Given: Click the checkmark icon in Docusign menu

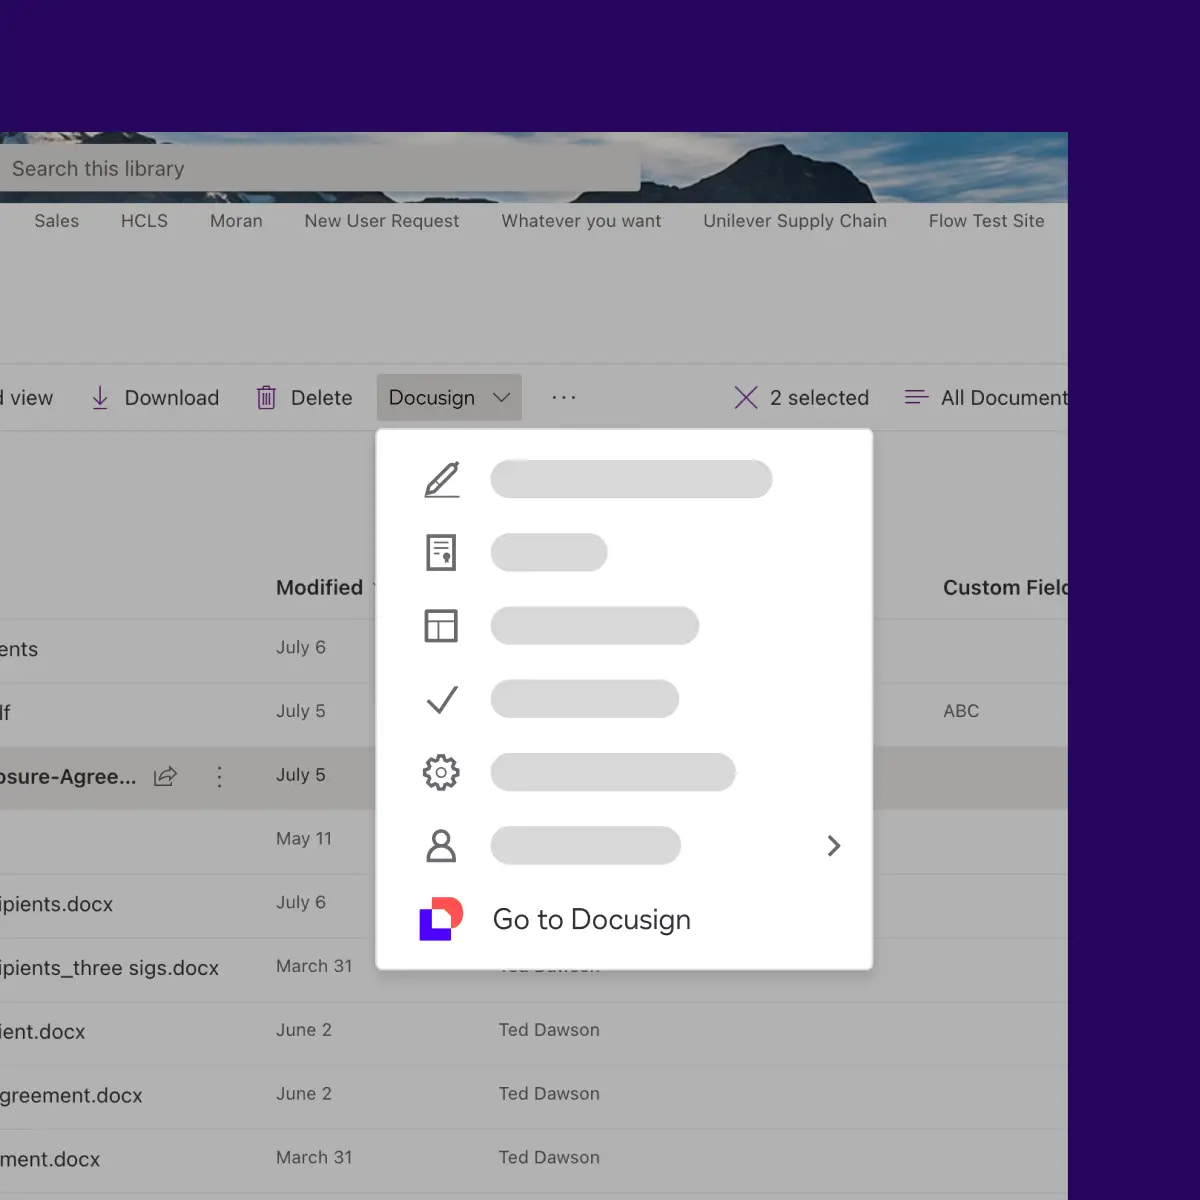Looking at the screenshot, I should (x=441, y=699).
